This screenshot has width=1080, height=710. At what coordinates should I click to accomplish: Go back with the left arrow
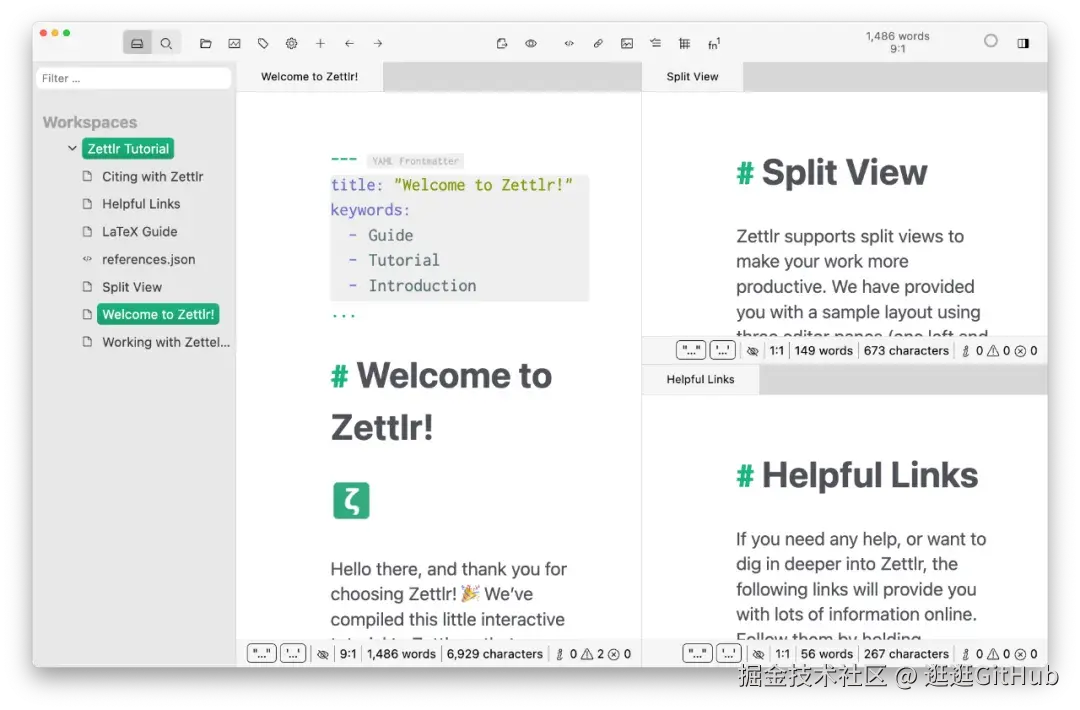click(x=349, y=43)
